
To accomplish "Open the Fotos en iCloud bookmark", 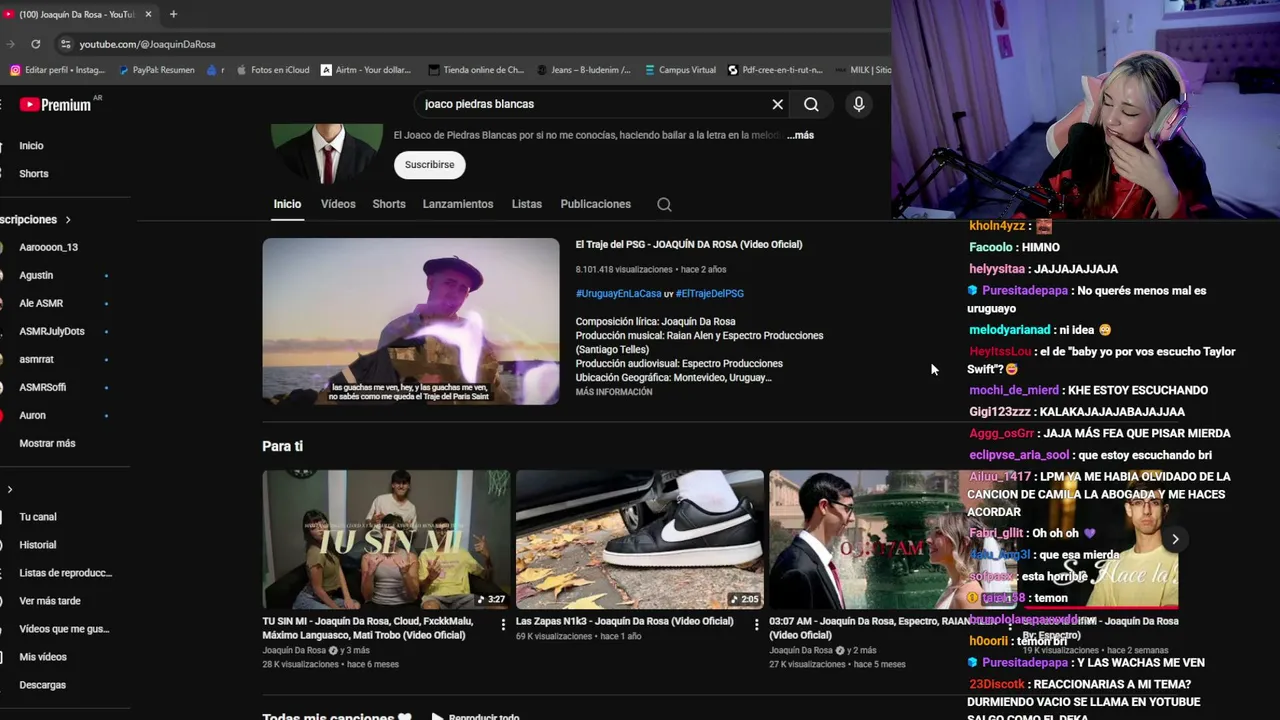I will click(273, 70).
